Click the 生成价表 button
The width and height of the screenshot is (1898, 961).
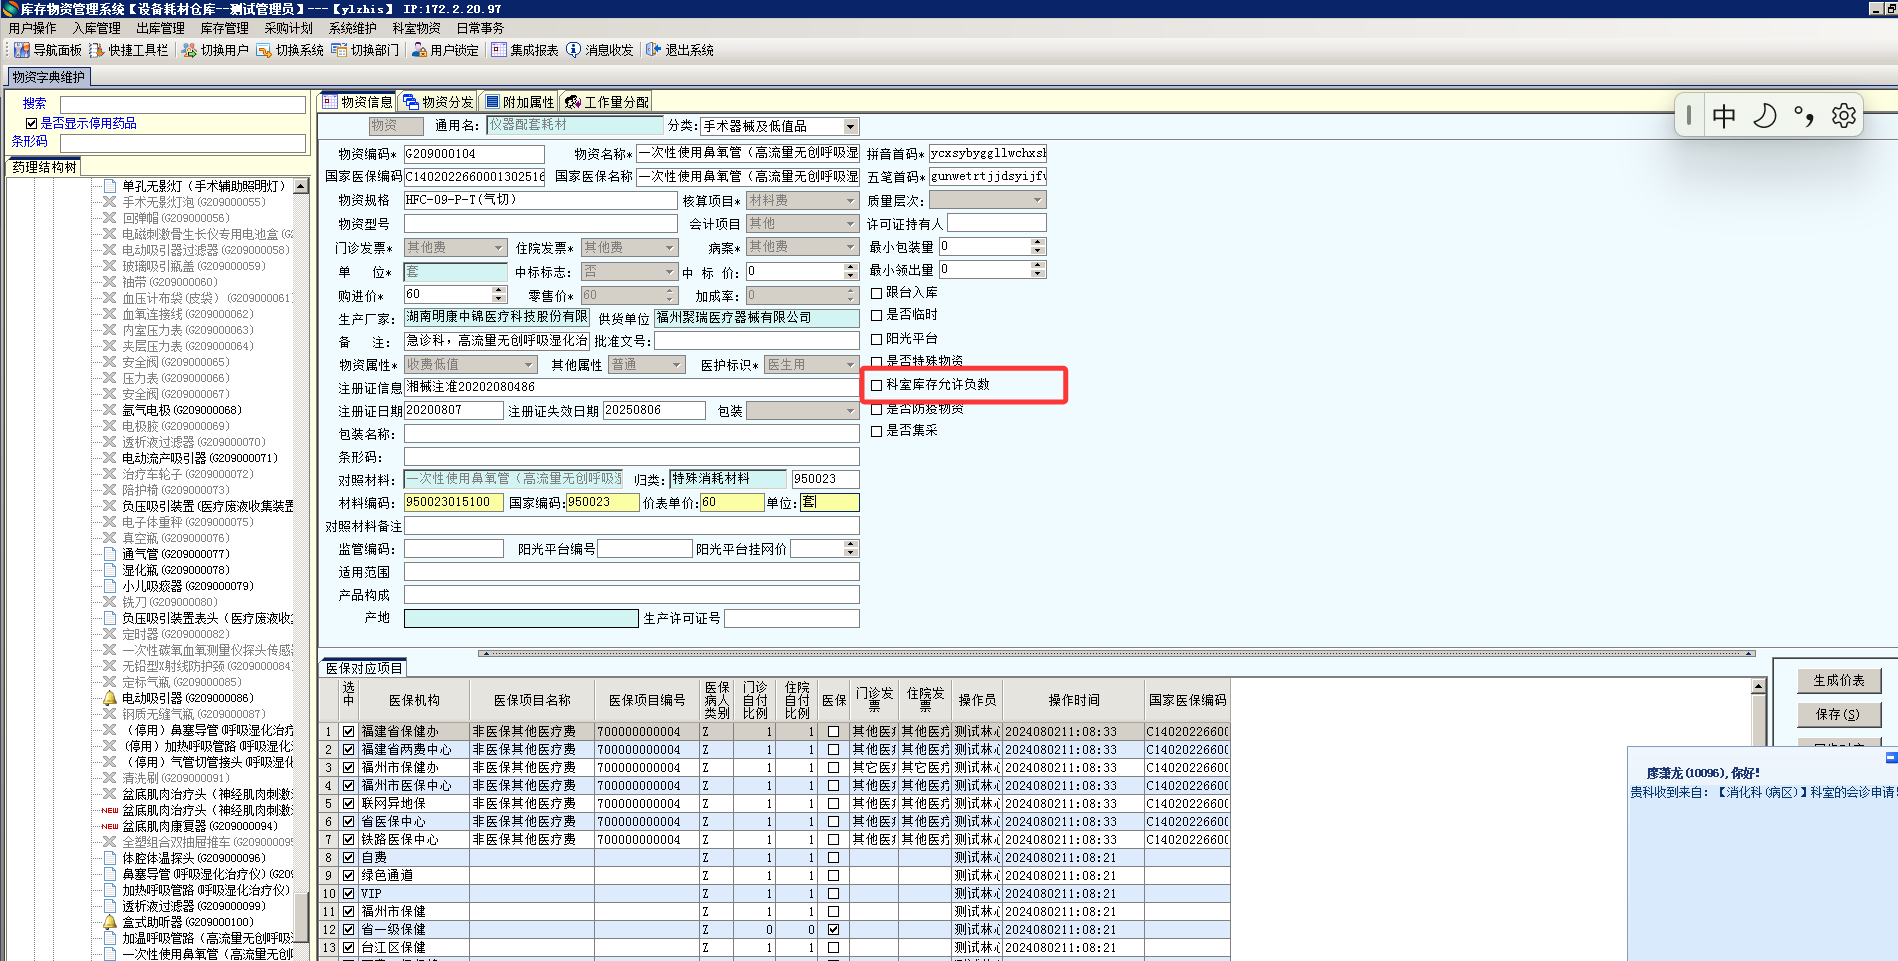point(1838,681)
